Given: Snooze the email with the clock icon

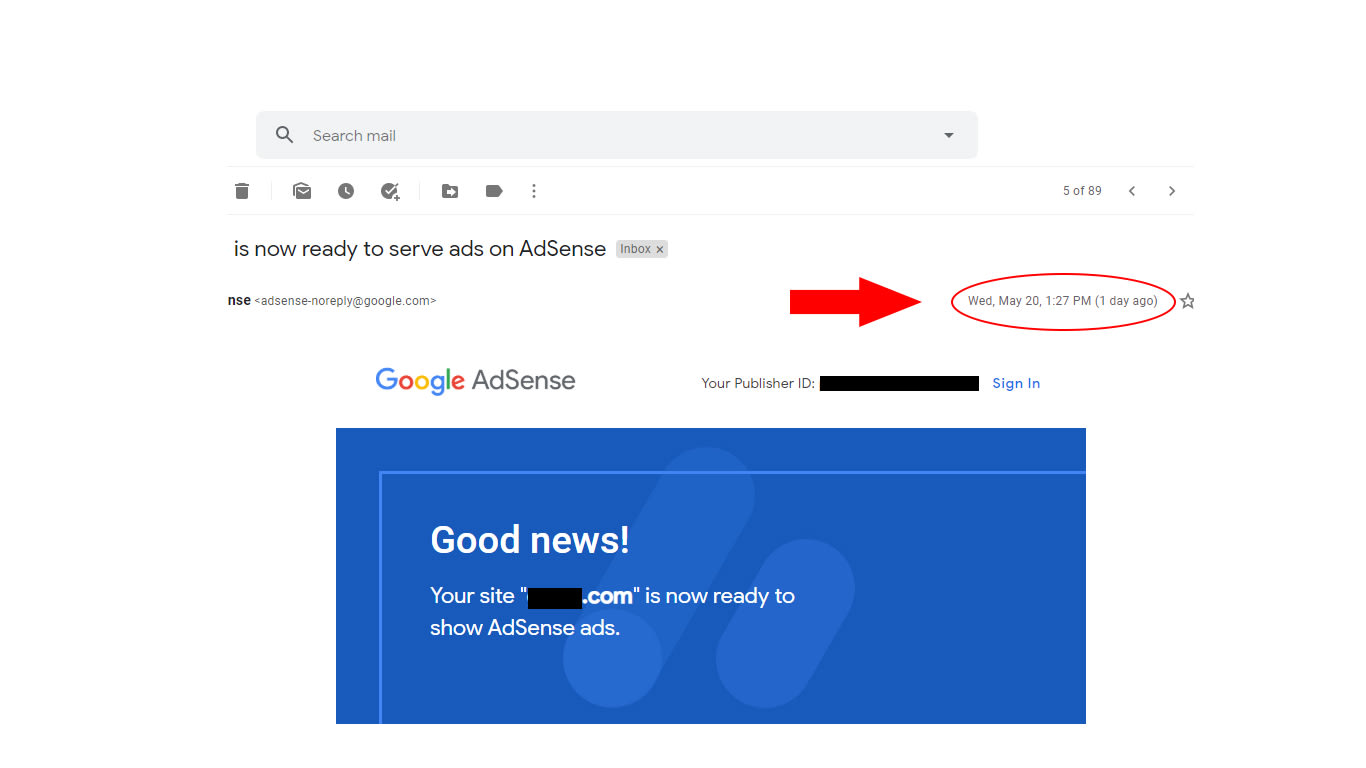Looking at the screenshot, I should coord(346,191).
